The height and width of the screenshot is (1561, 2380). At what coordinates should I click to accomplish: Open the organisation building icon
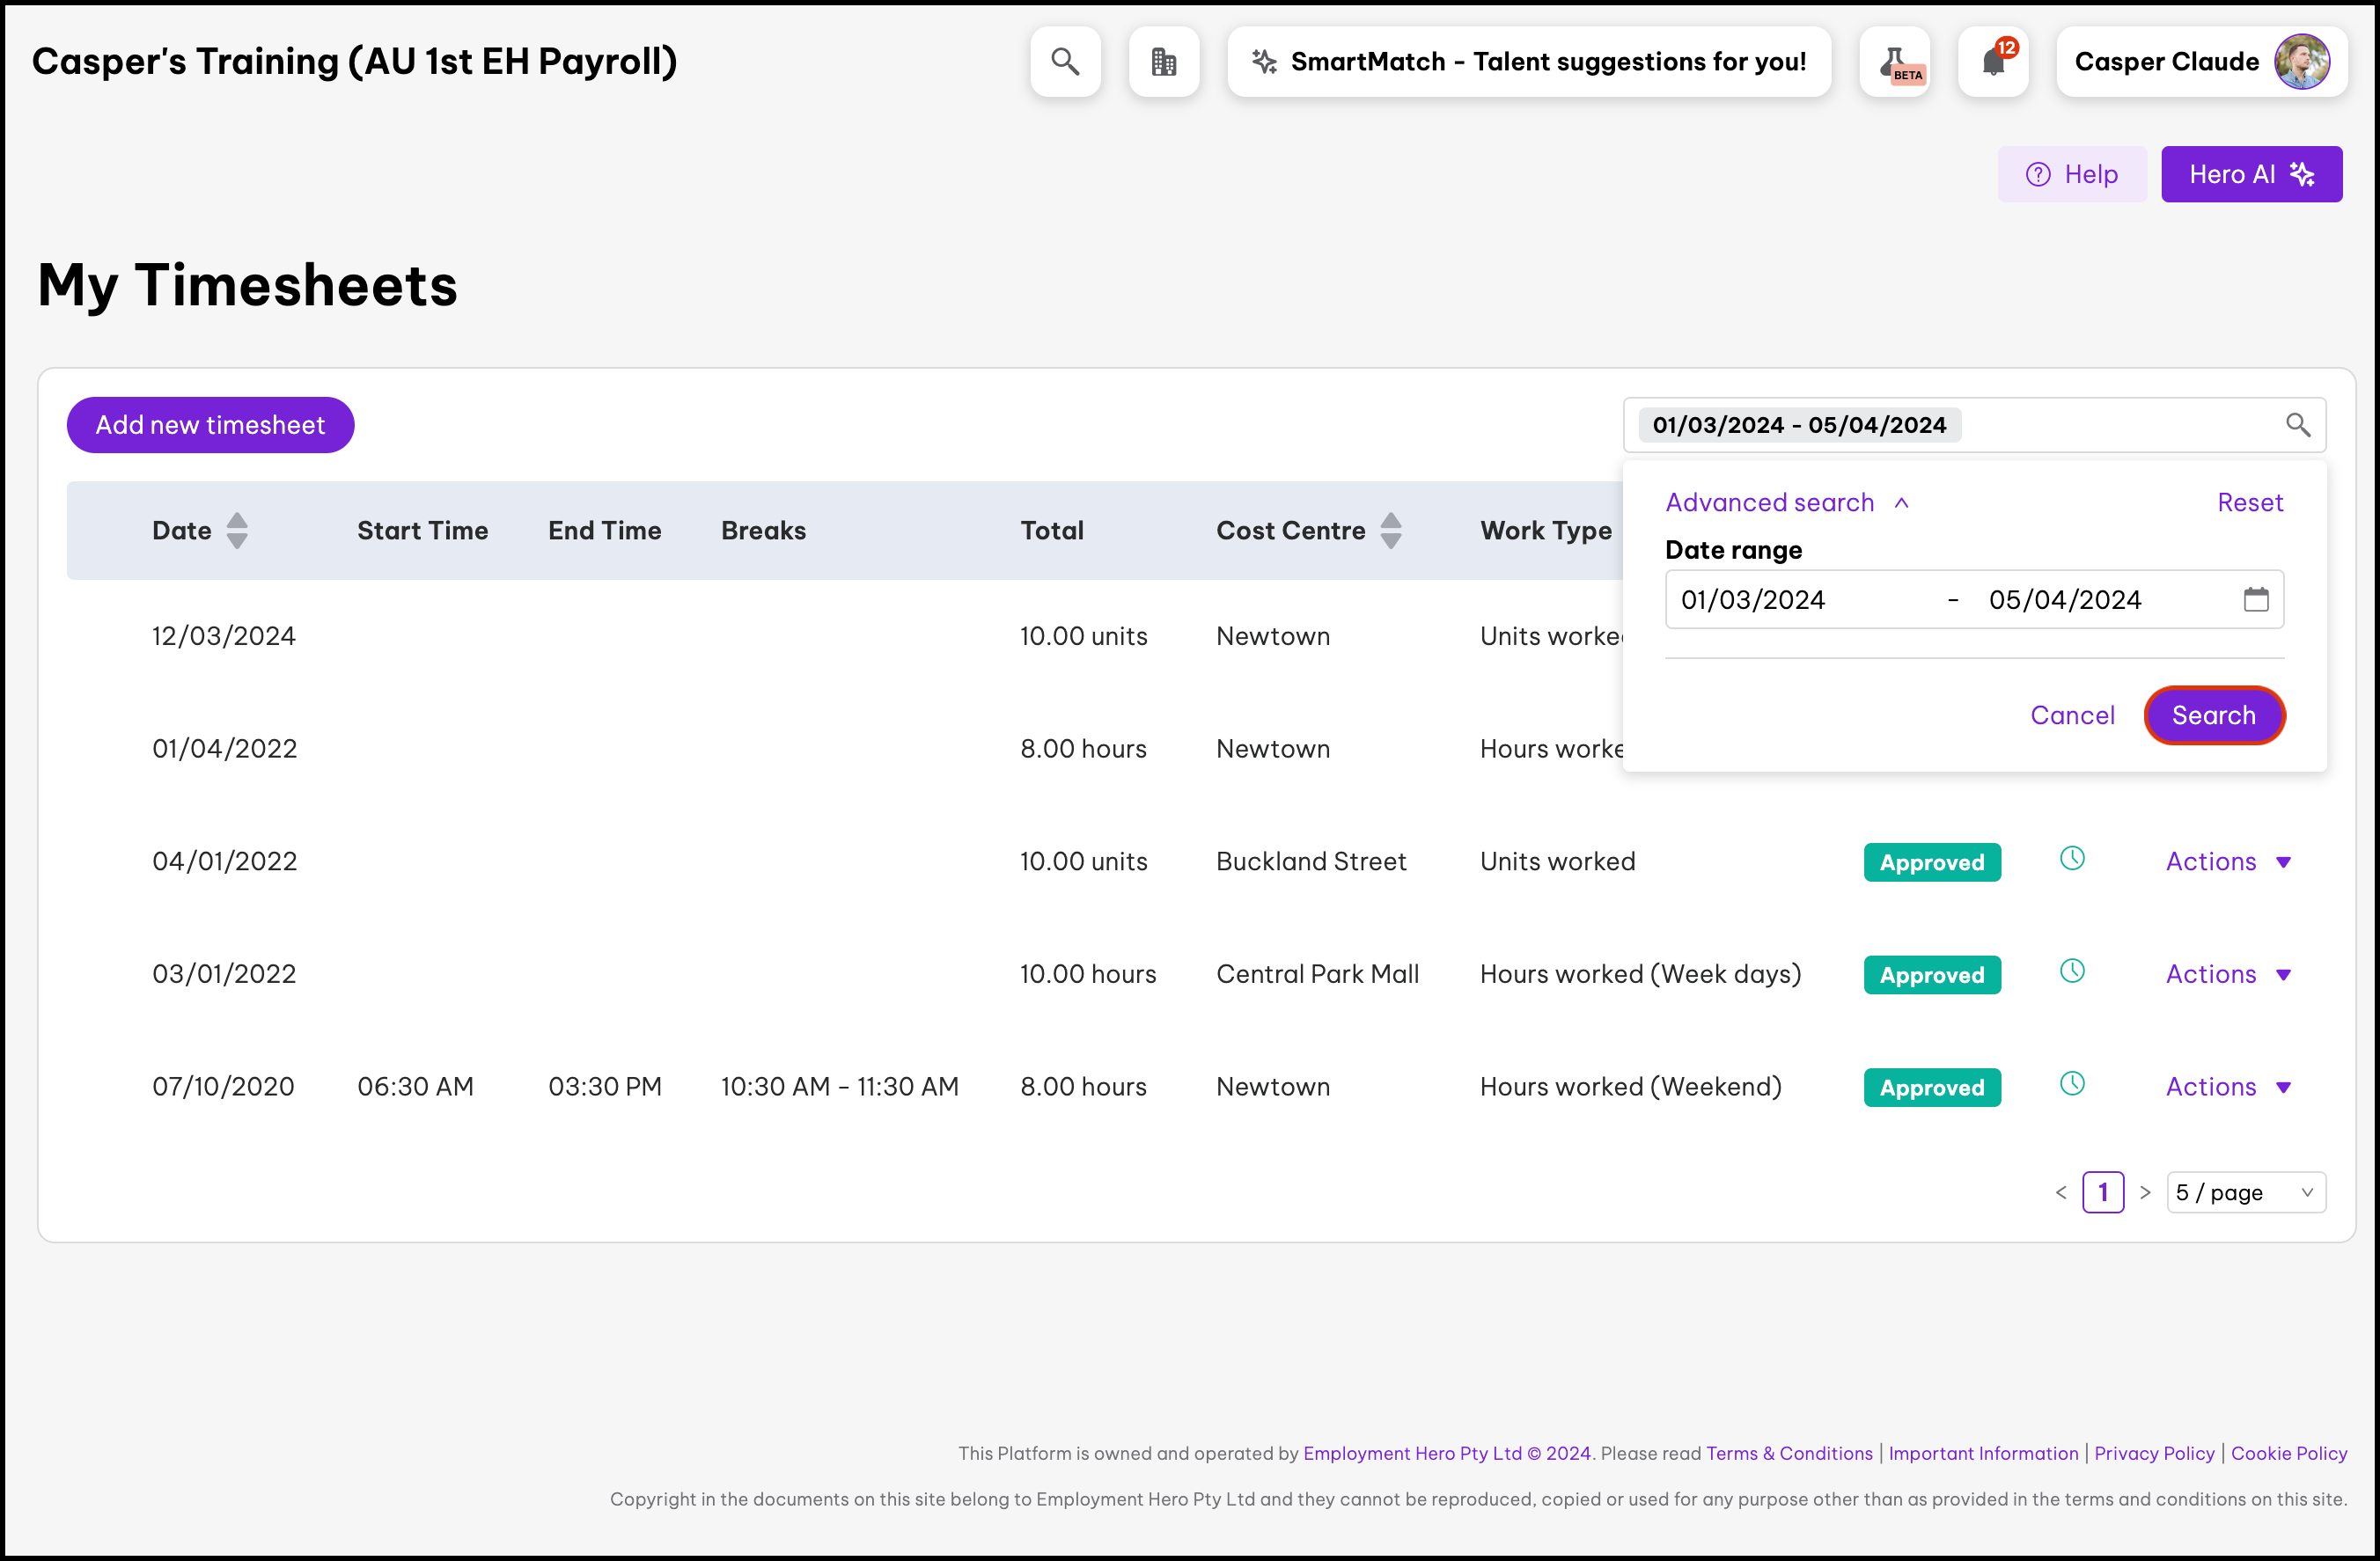(x=1163, y=62)
